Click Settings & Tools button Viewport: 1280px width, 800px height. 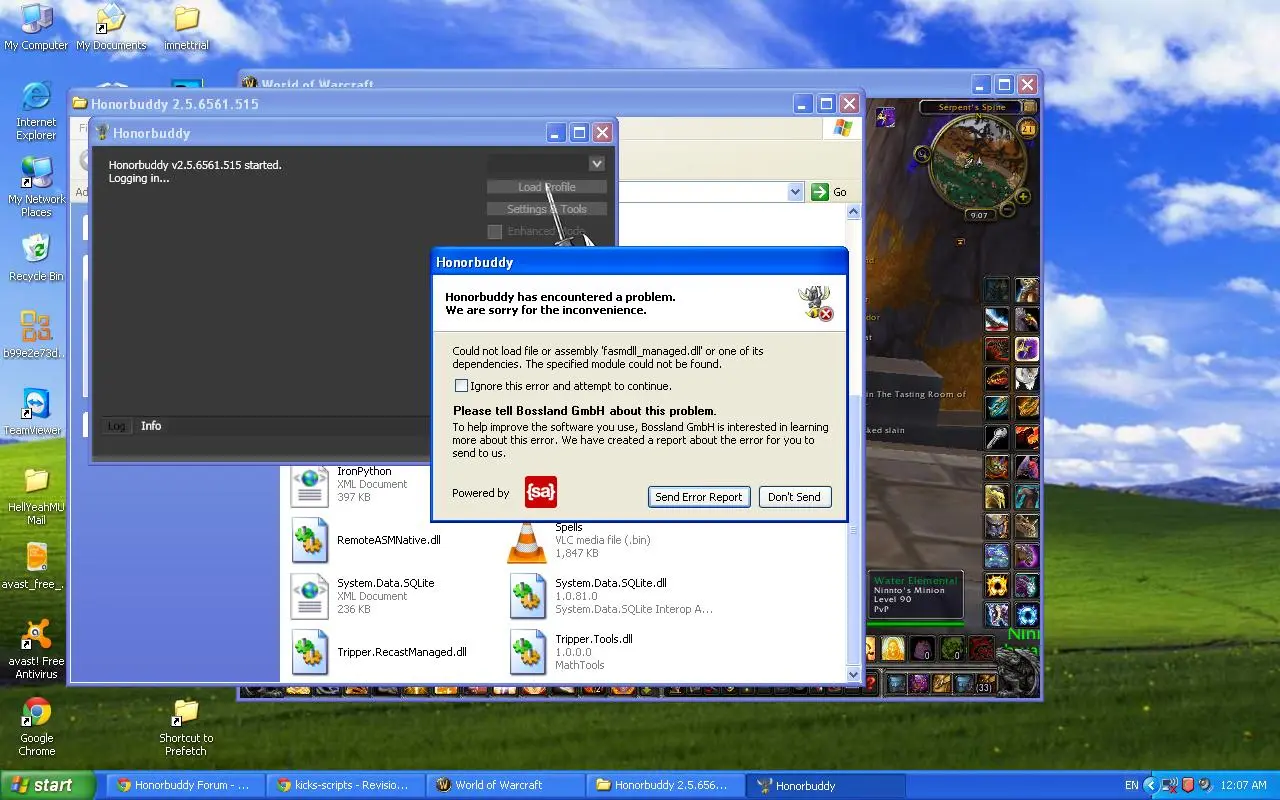pyautogui.click(x=546, y=209)
